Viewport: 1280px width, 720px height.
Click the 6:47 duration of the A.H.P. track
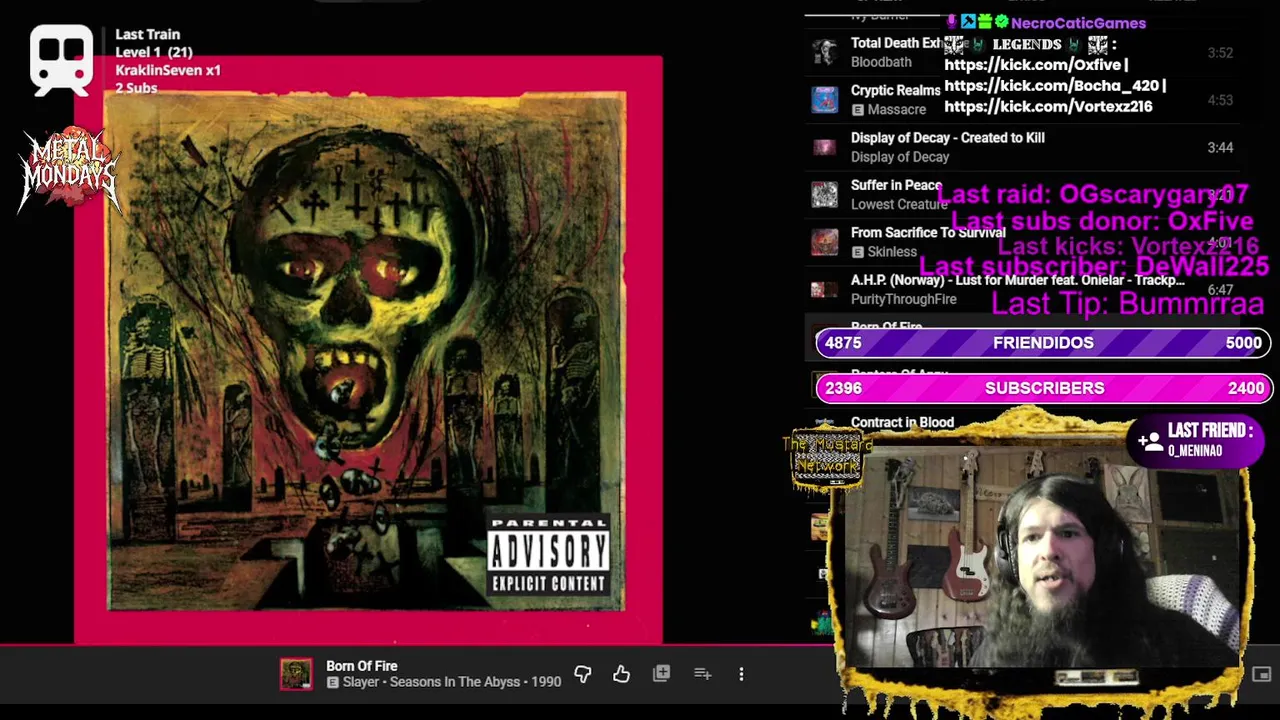pyautogui.click(x=1220, y=290)
